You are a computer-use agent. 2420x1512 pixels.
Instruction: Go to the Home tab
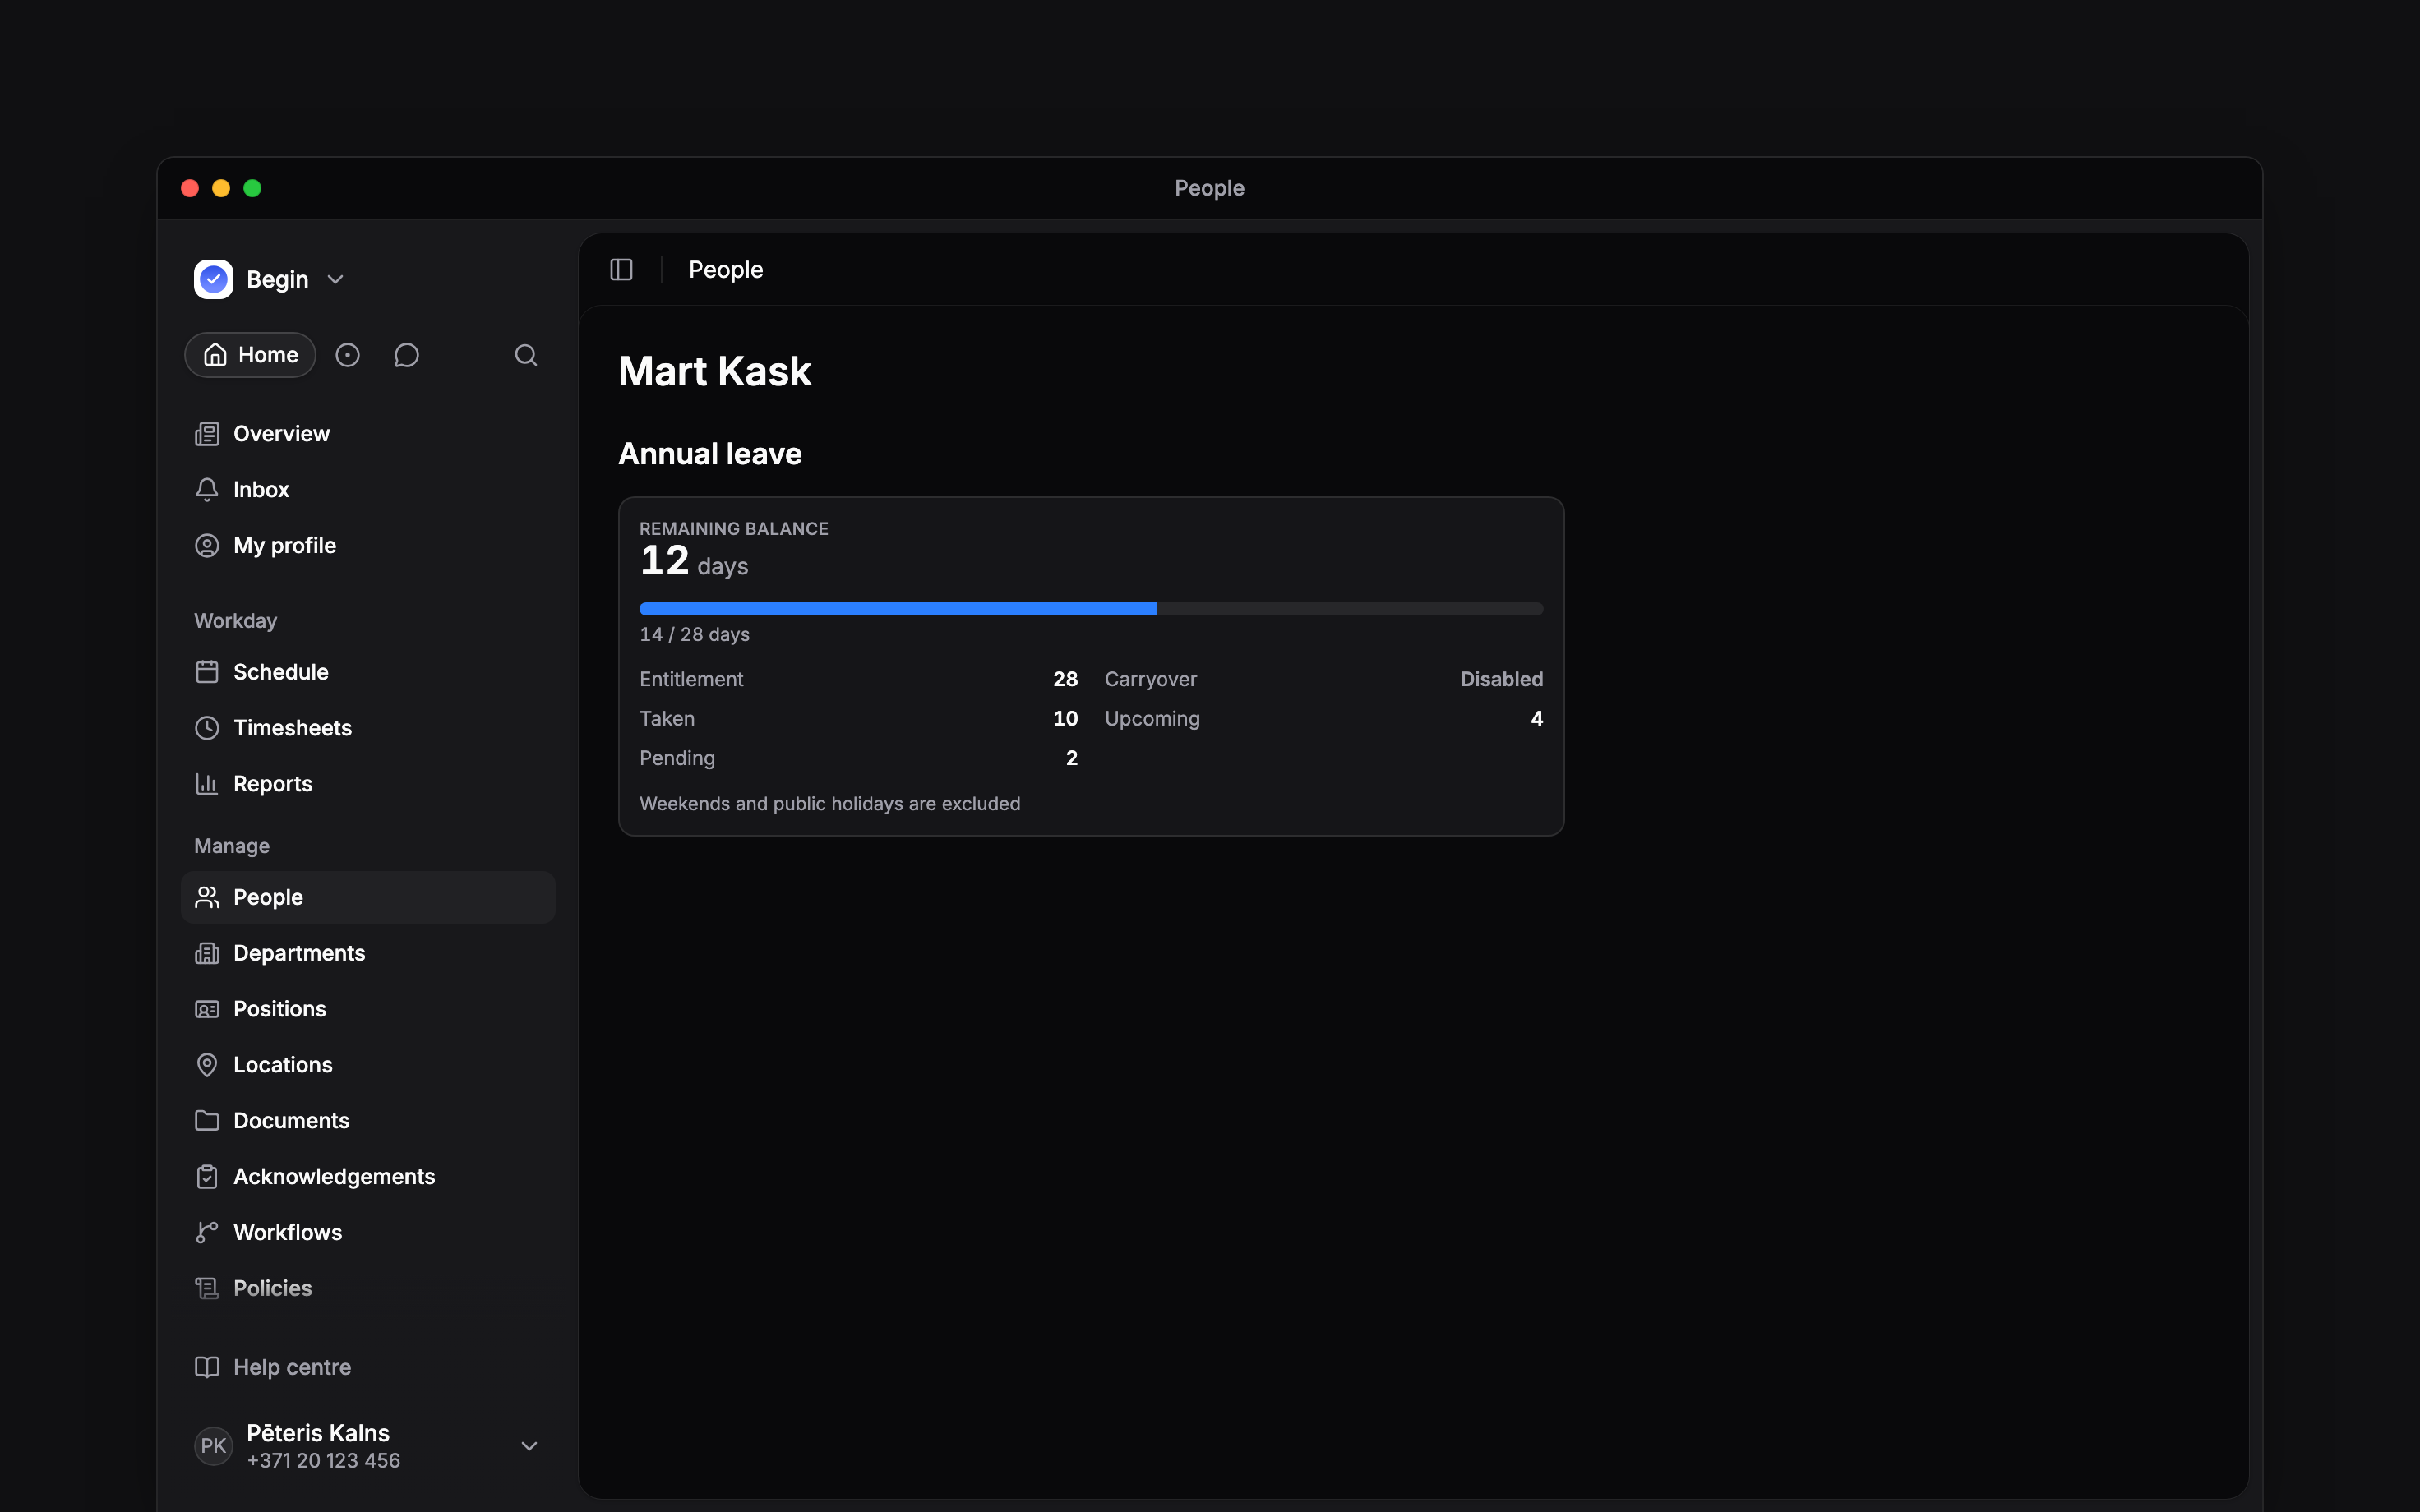click(250, 355)
